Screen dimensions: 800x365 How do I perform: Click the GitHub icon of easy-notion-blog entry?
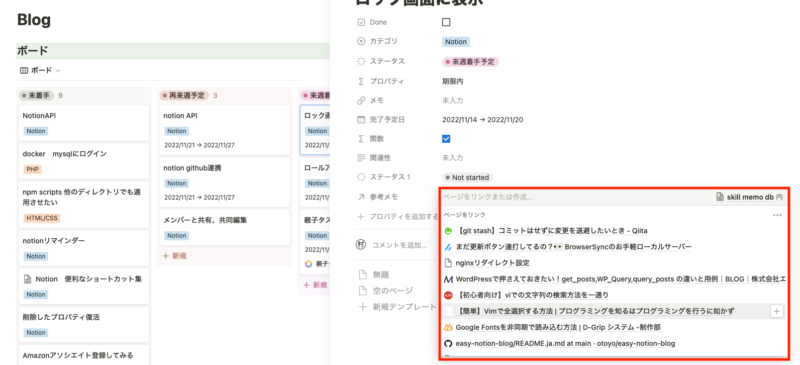(448, 344)
